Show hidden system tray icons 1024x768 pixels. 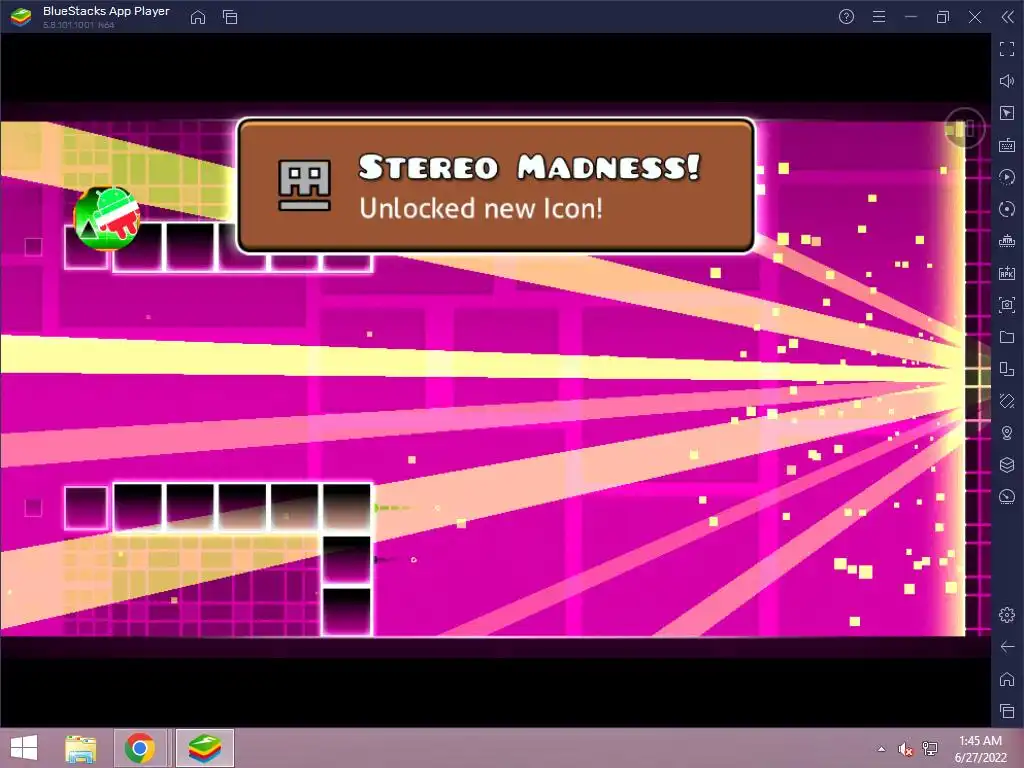coord(882,748)
